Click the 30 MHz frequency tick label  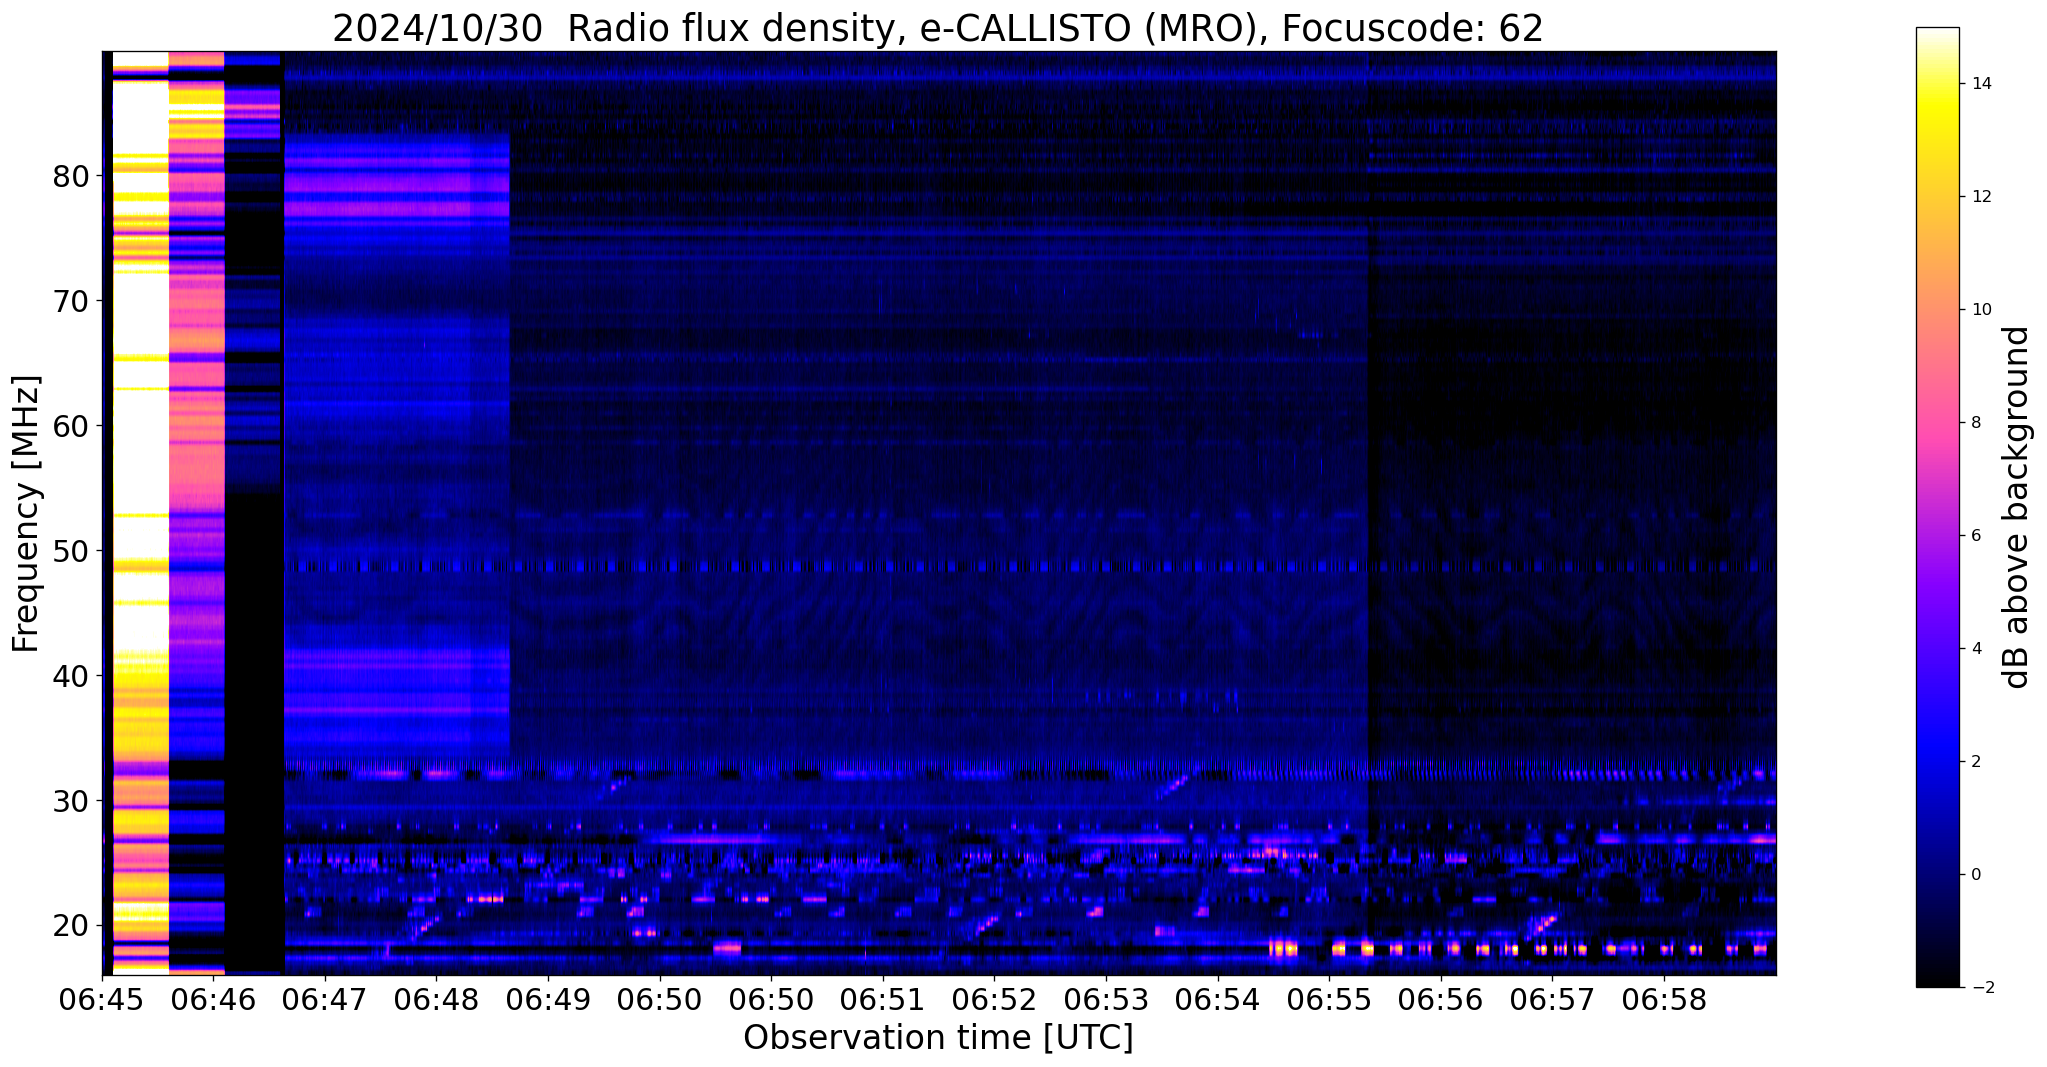coord(71,801)
